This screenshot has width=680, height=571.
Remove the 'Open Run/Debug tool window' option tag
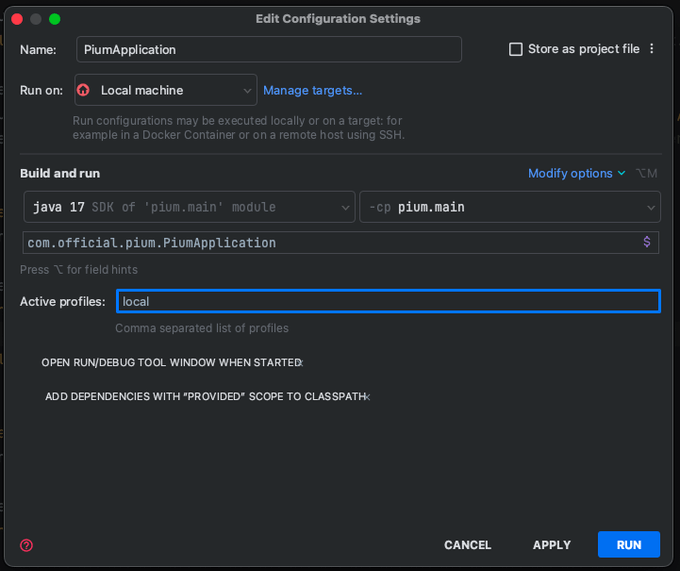[301, 363]
